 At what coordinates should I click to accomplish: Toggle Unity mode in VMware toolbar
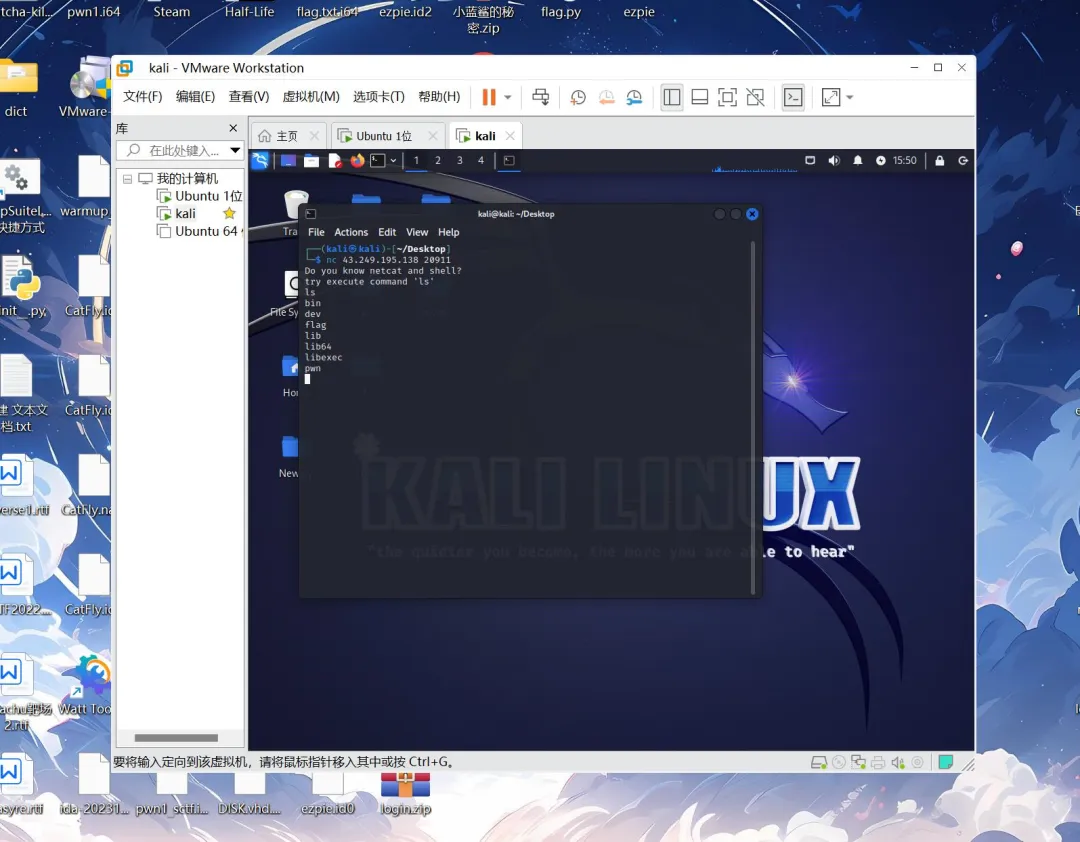756,97
